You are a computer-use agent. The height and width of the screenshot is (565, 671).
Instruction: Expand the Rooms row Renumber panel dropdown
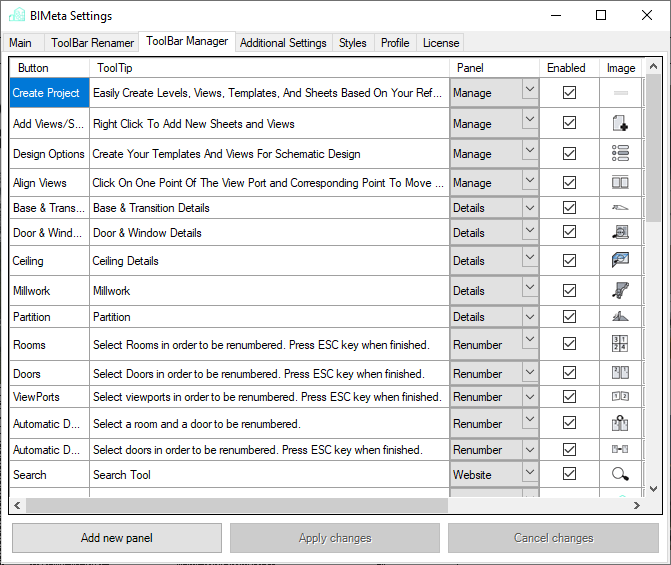tap(530, 344)
